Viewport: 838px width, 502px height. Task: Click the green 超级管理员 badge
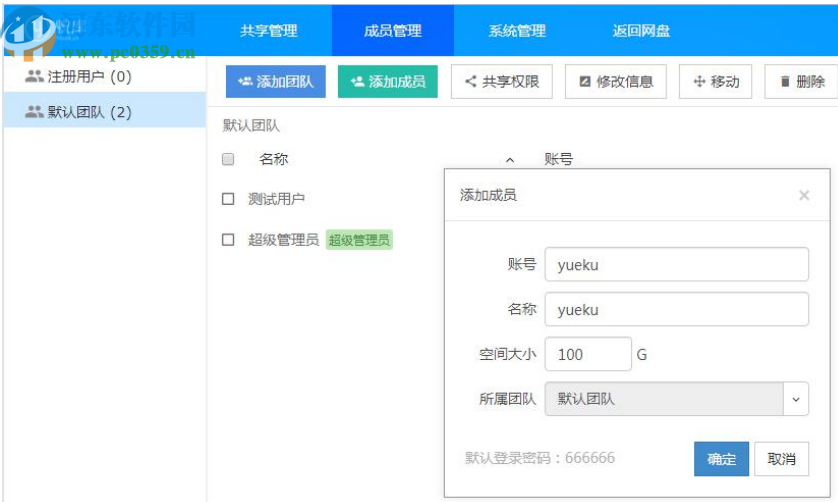[x=359, y=240]
